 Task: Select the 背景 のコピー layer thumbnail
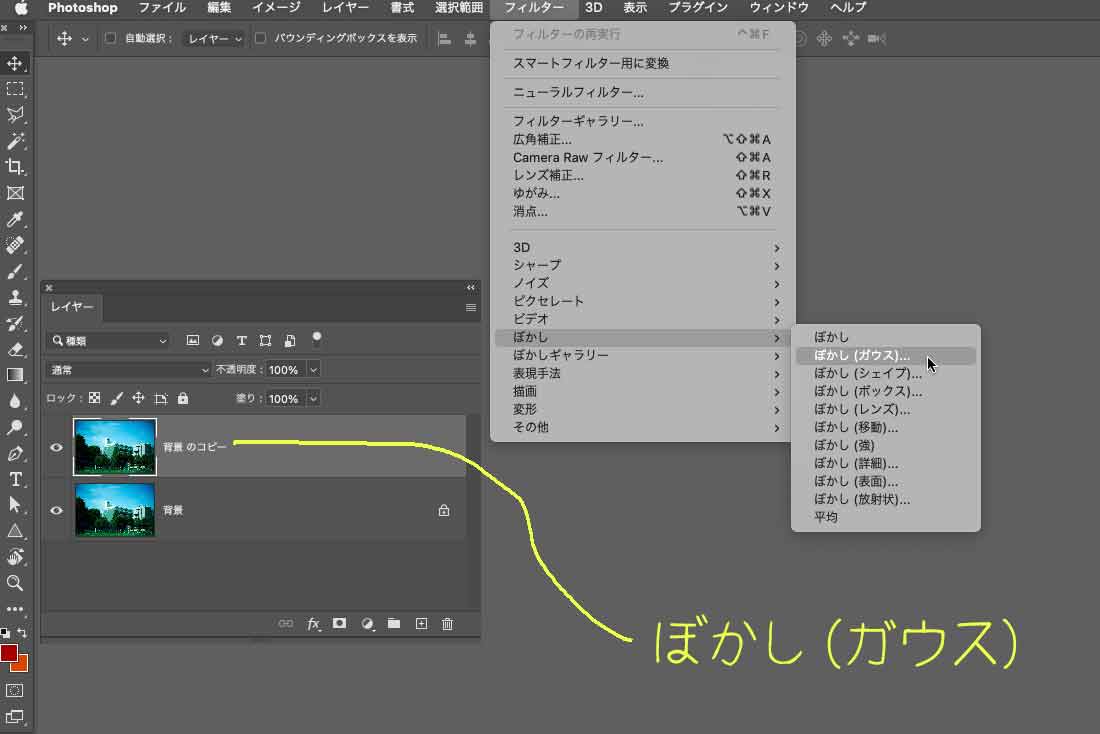tap(115, 447)
